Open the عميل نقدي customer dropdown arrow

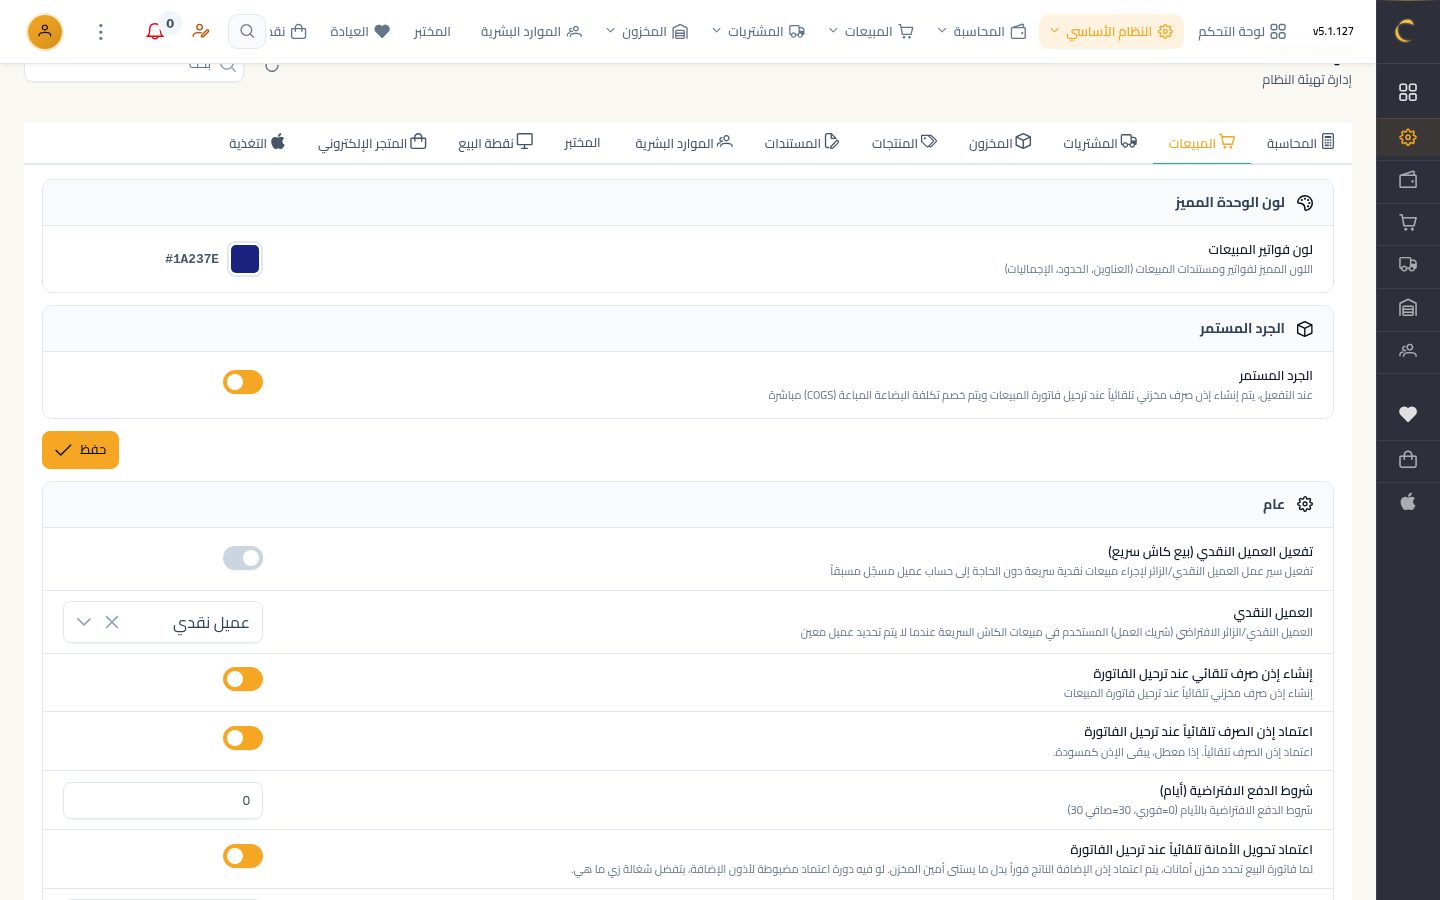[x=84, y=622]
